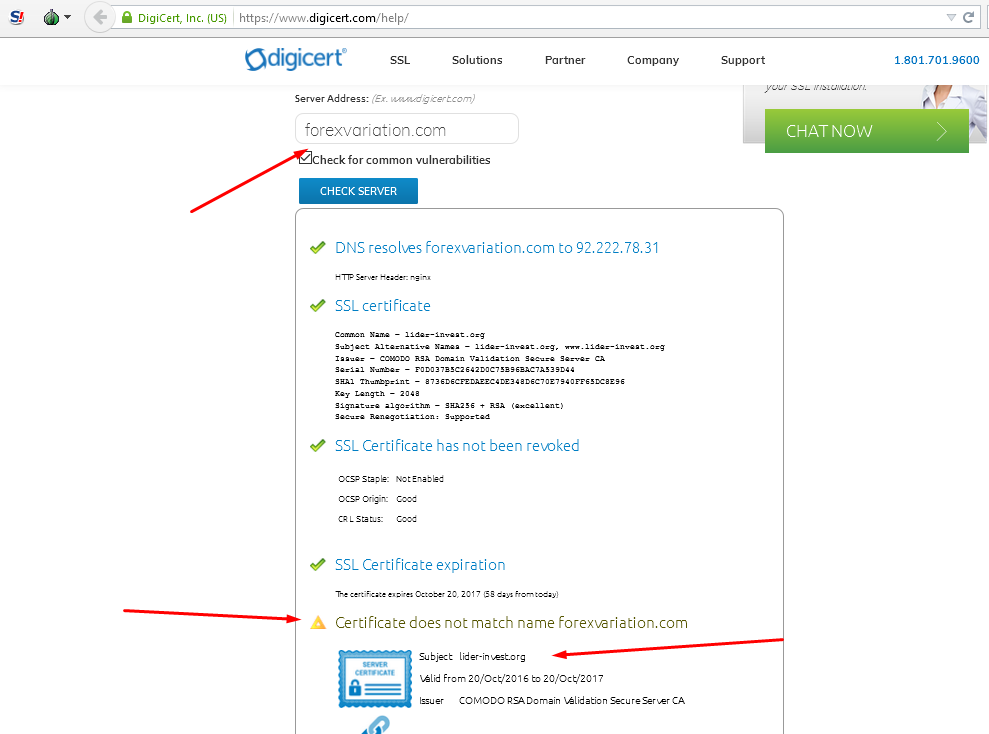Go back with the browser back arrow
Image resolution: width=989 pixels, height=734 pixels.
tap(100, 17)
